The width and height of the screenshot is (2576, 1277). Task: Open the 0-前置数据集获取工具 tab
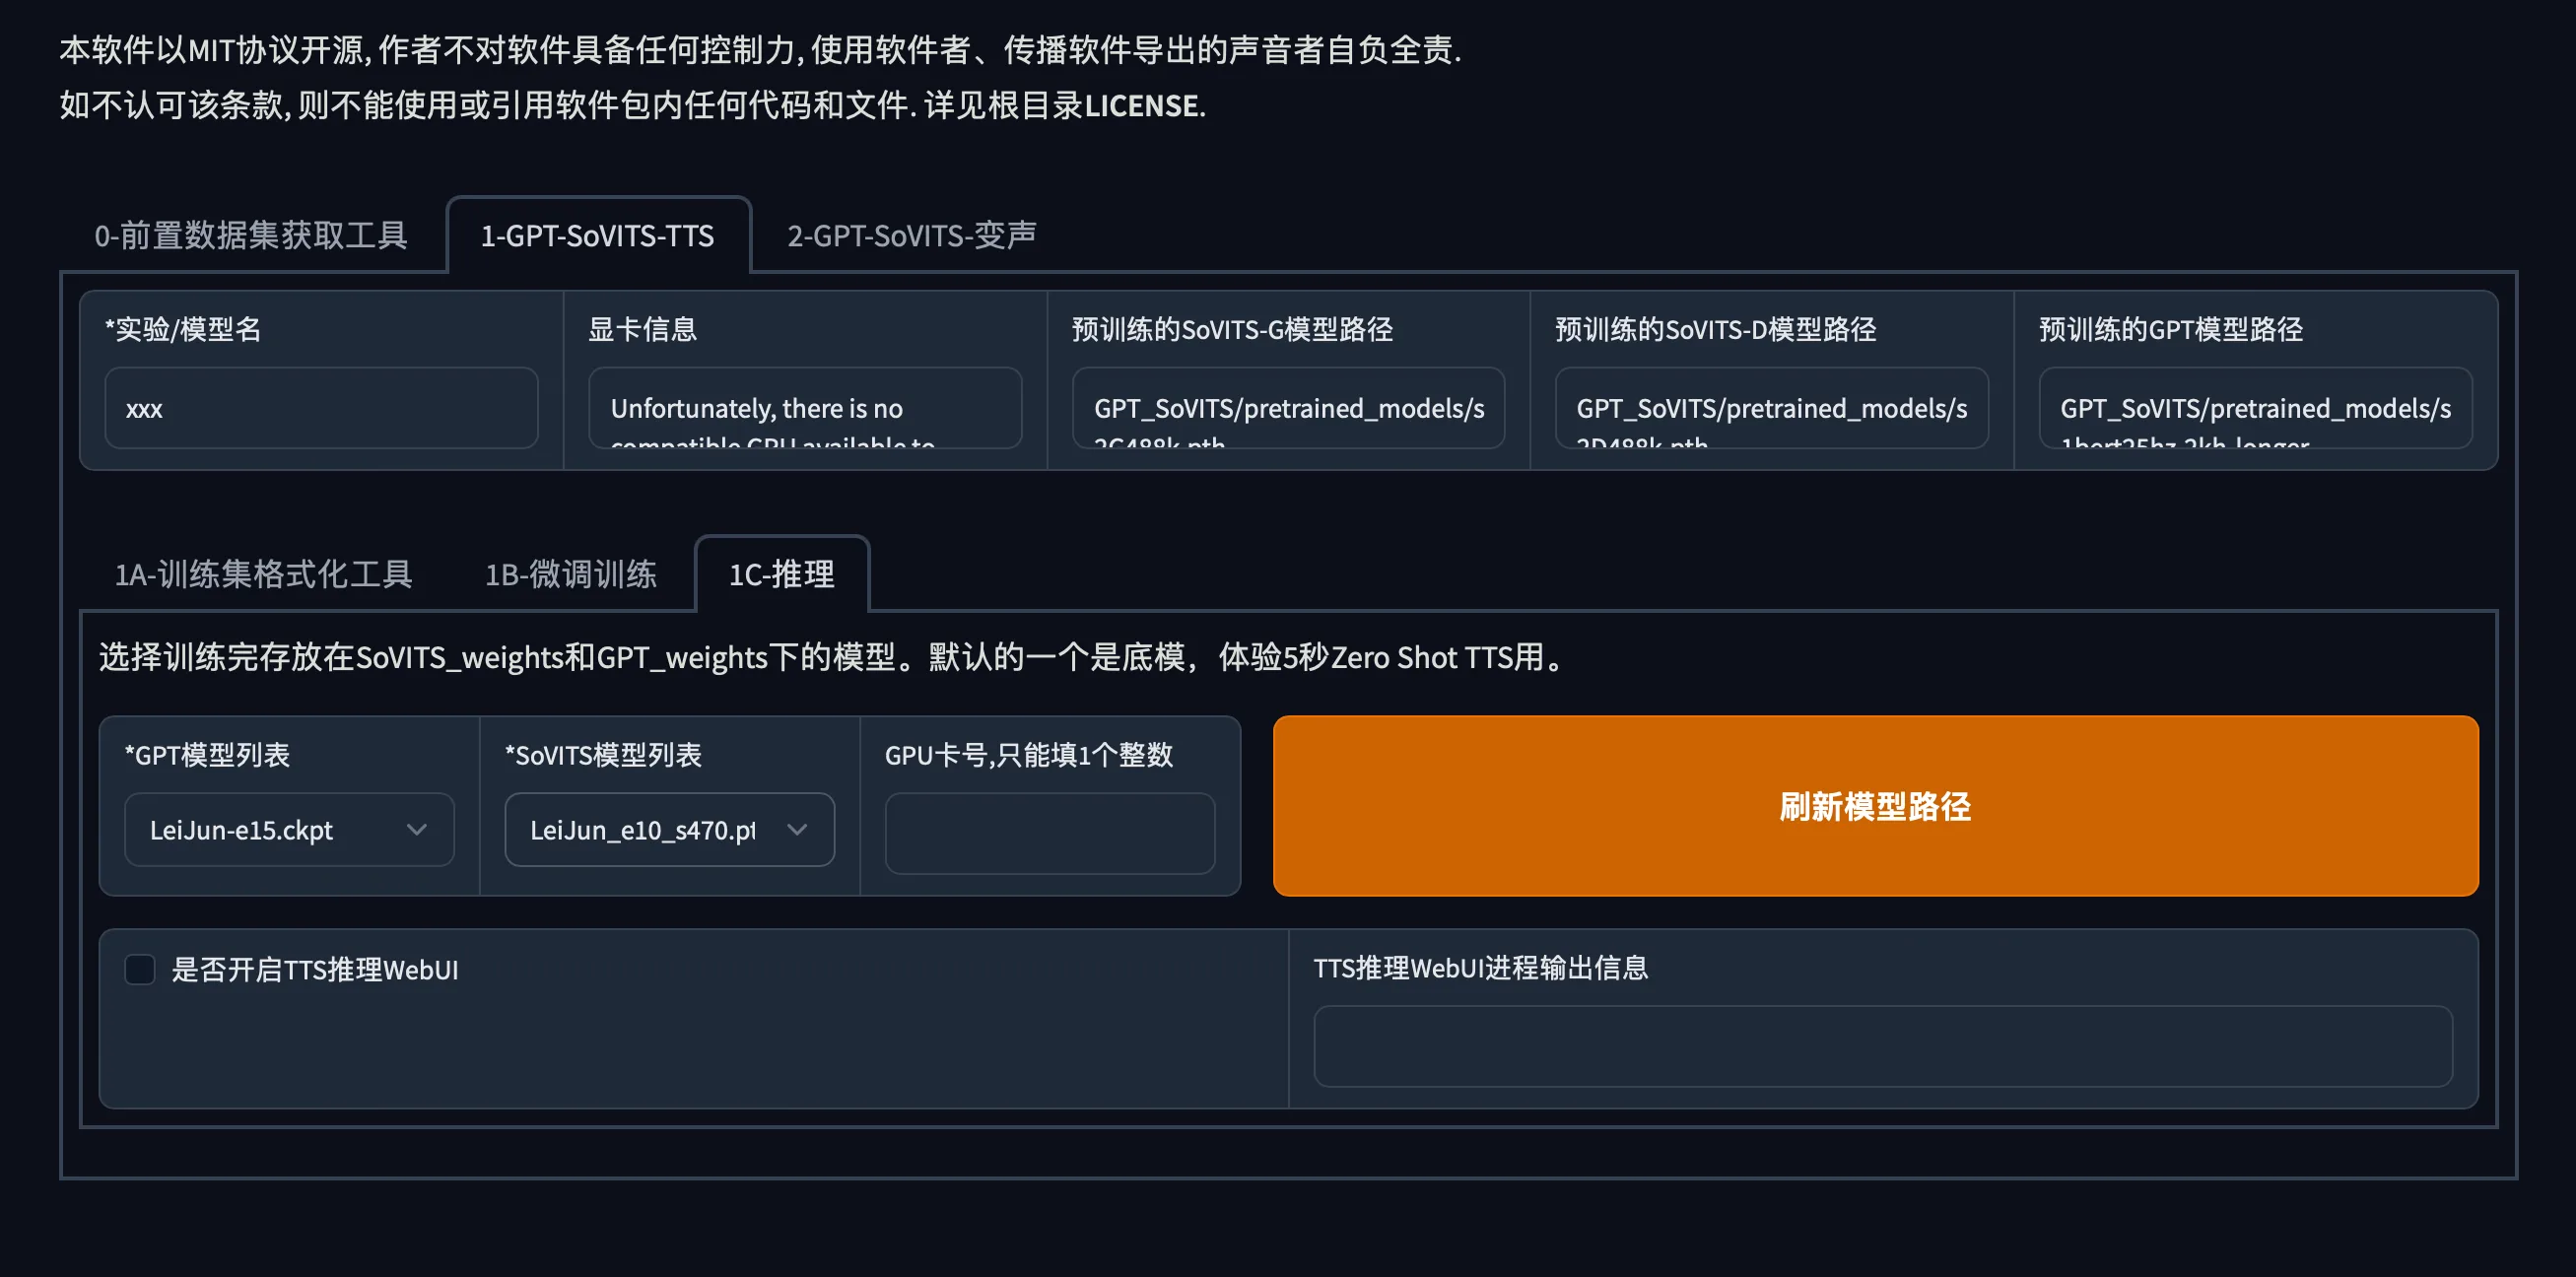pos(251,236)
